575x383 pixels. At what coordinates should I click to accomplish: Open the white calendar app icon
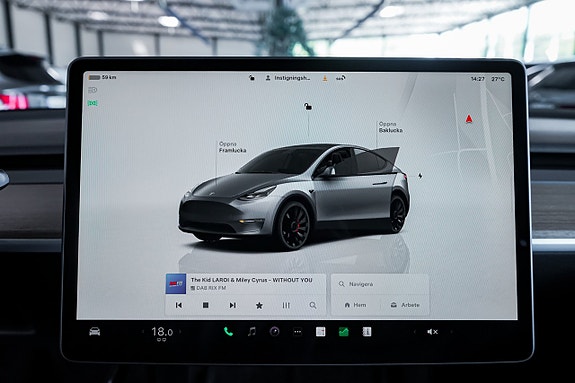pyautogui.click(x=321, y=332)
